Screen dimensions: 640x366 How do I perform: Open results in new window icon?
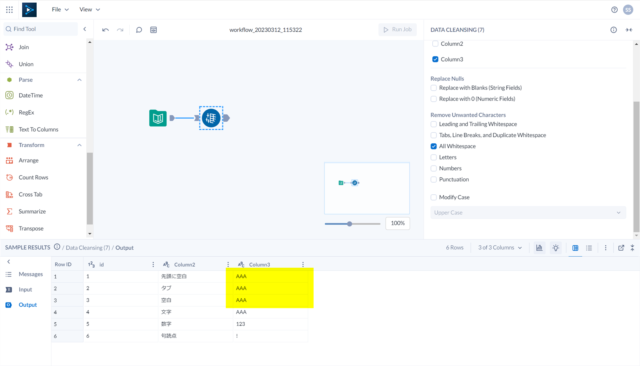tap(621, 248)
